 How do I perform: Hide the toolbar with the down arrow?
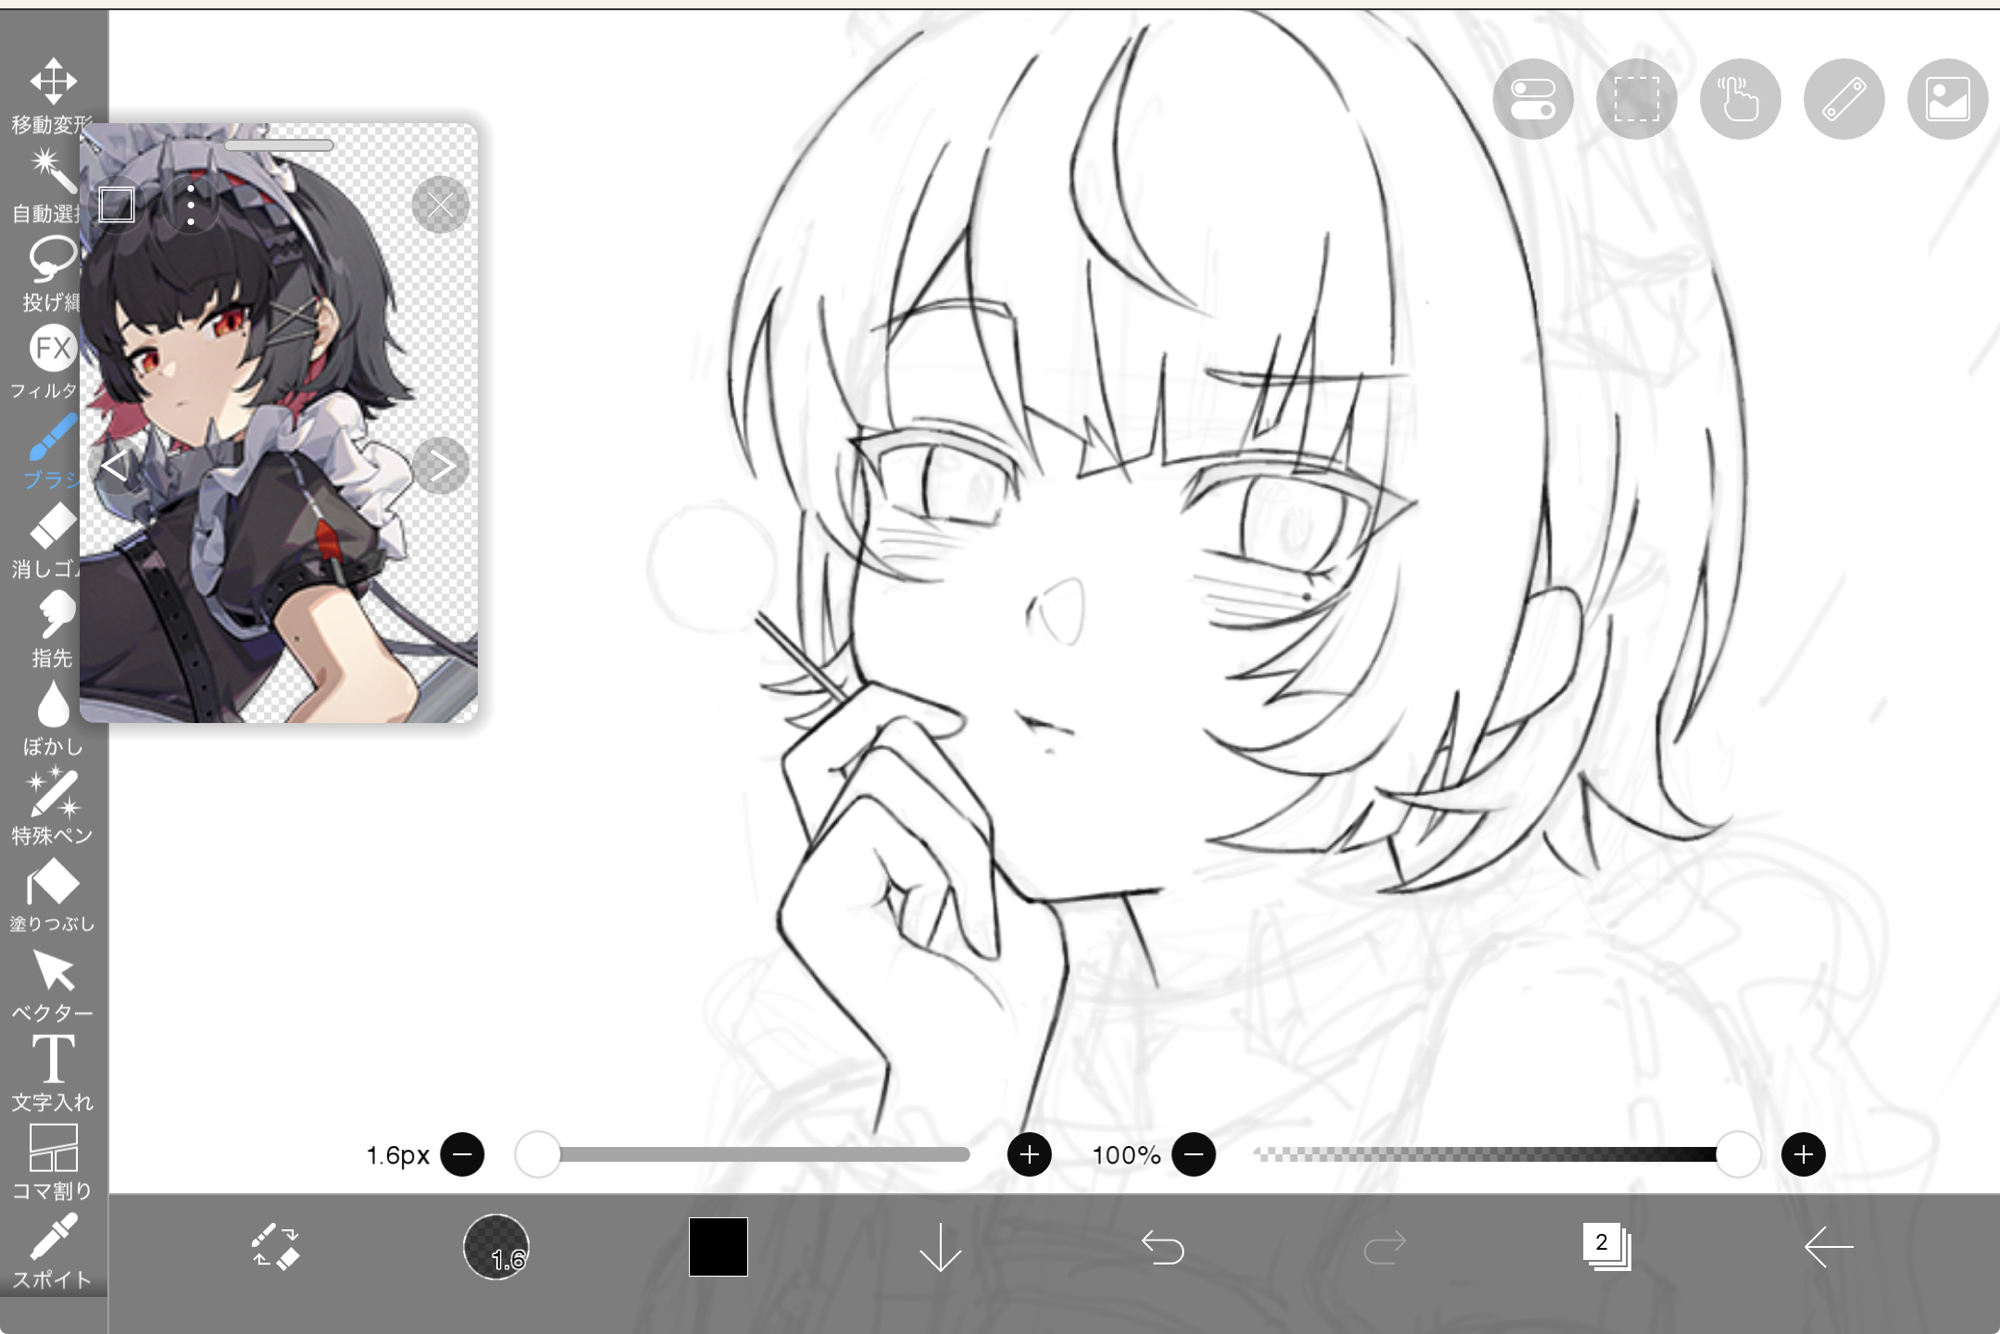[940, 1247]
